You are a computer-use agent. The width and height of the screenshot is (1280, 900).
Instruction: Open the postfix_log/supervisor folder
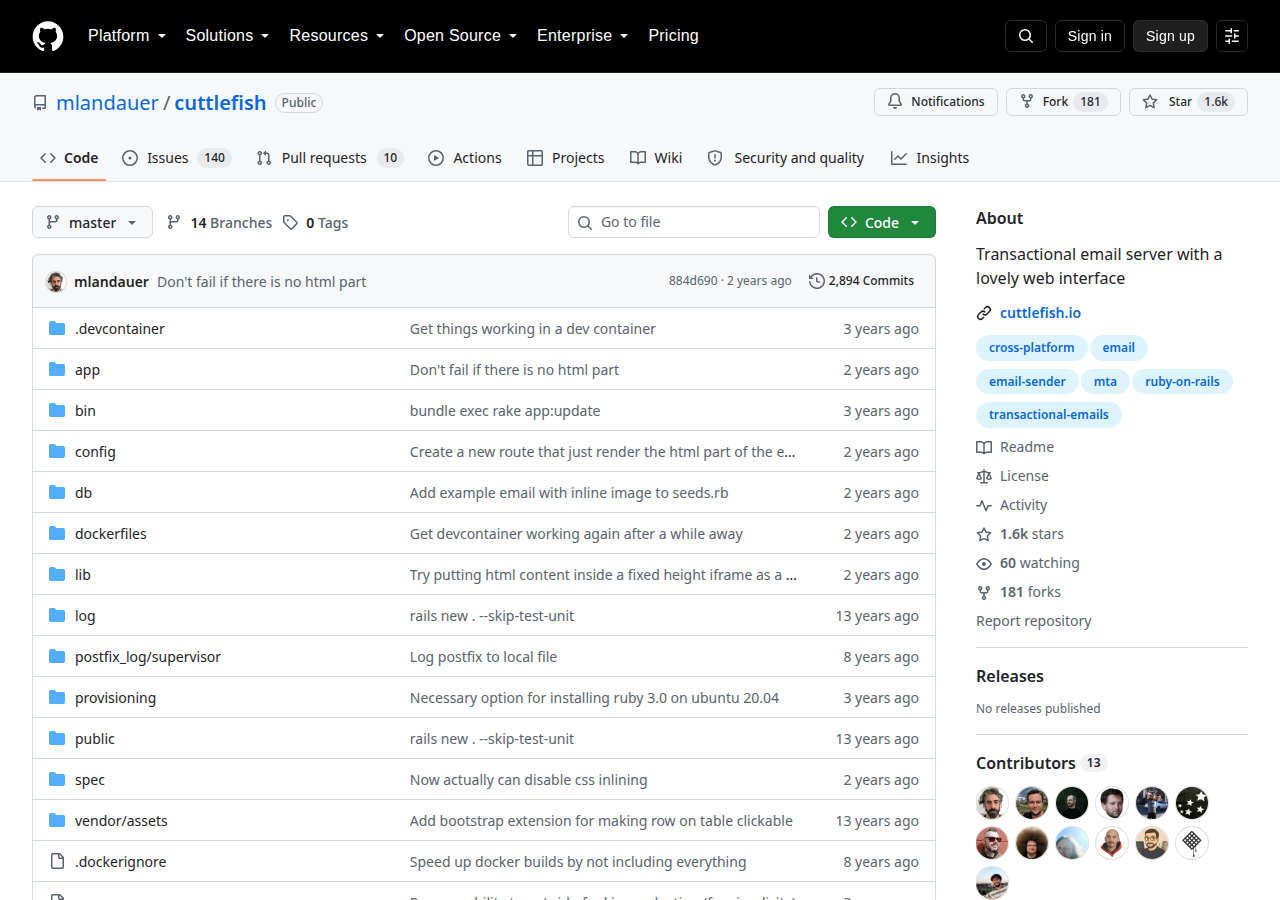point(148,657)
